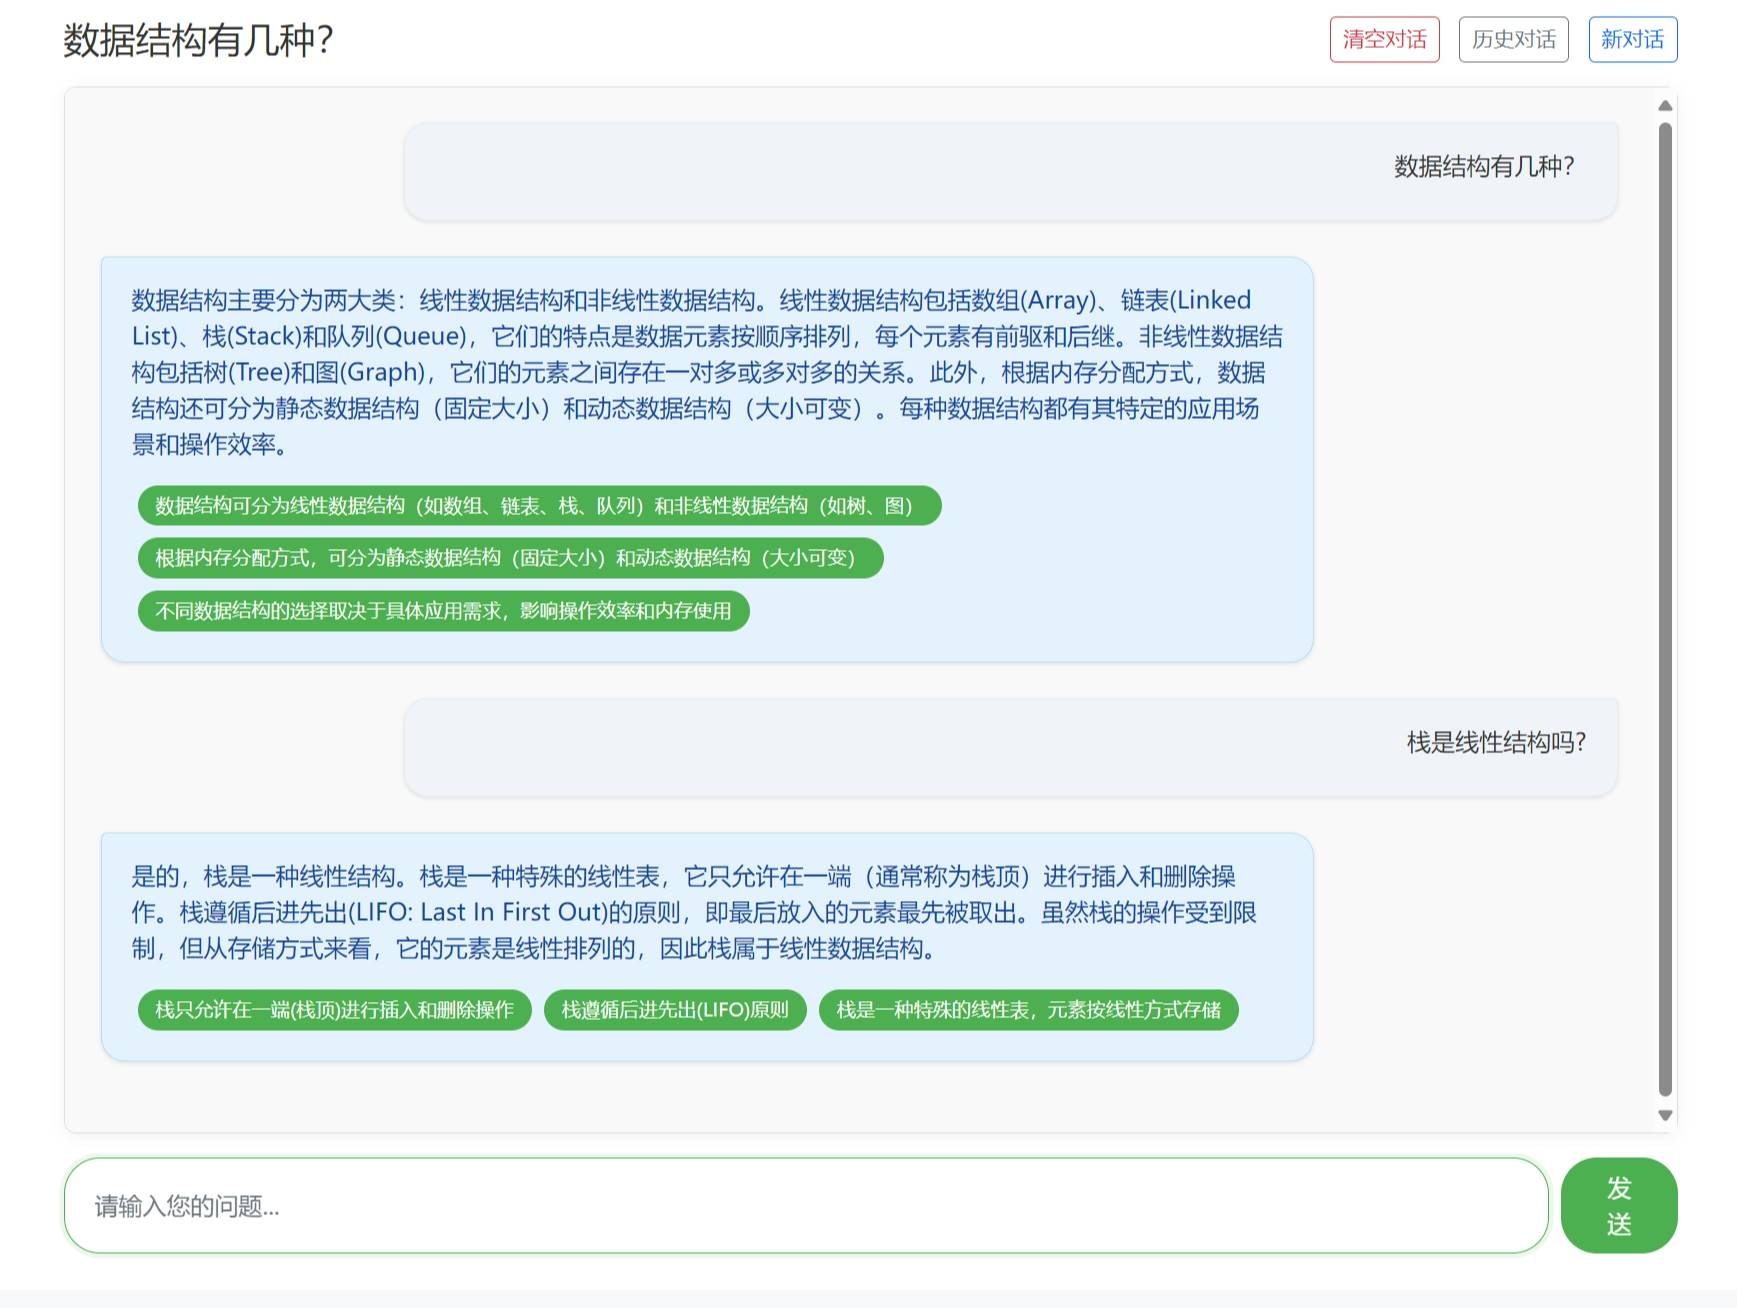Select the tag about 线性数据结构 和非线性数据结构
The width and height of the screenshot is (1737, 1308).
[x=539, y=506]
